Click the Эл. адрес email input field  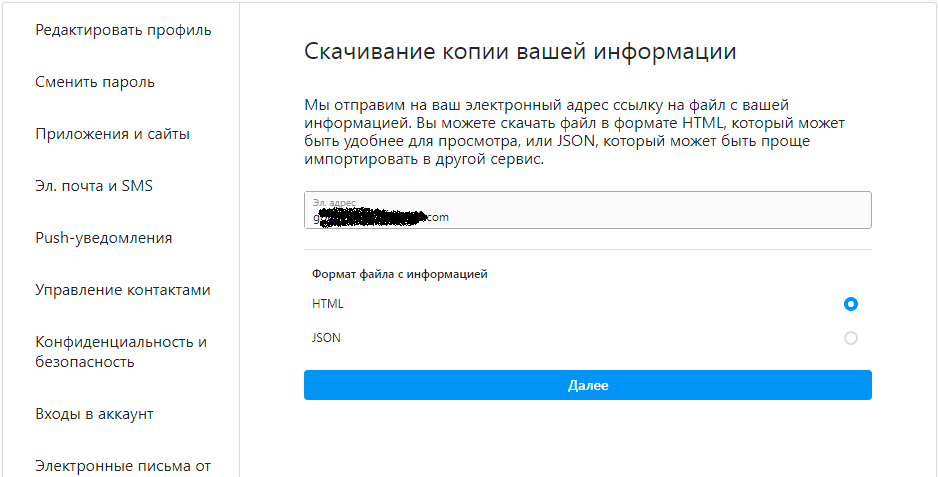click(650, 211)
